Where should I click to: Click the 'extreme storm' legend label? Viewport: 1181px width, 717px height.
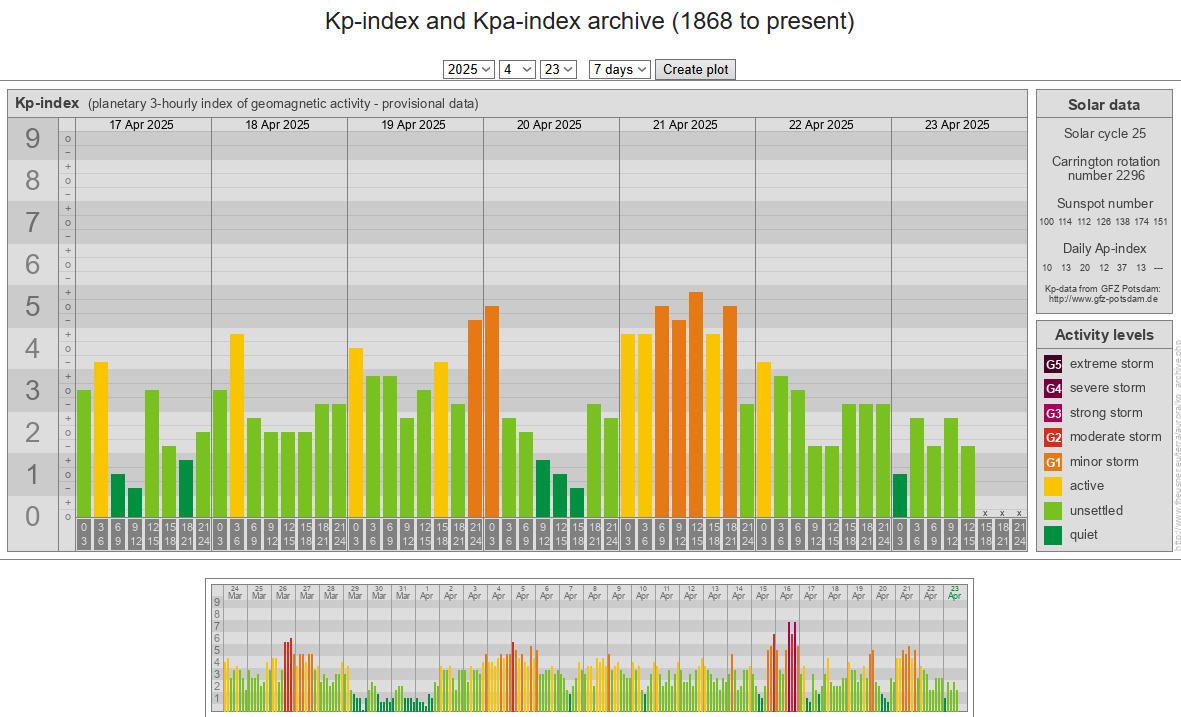[x=1112, y=364]
